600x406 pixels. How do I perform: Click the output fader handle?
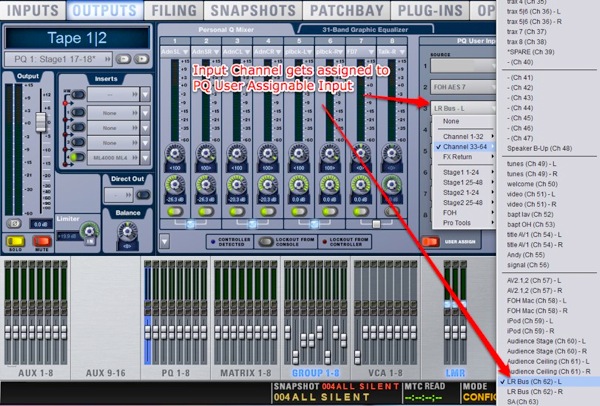(x=41, y=122)
